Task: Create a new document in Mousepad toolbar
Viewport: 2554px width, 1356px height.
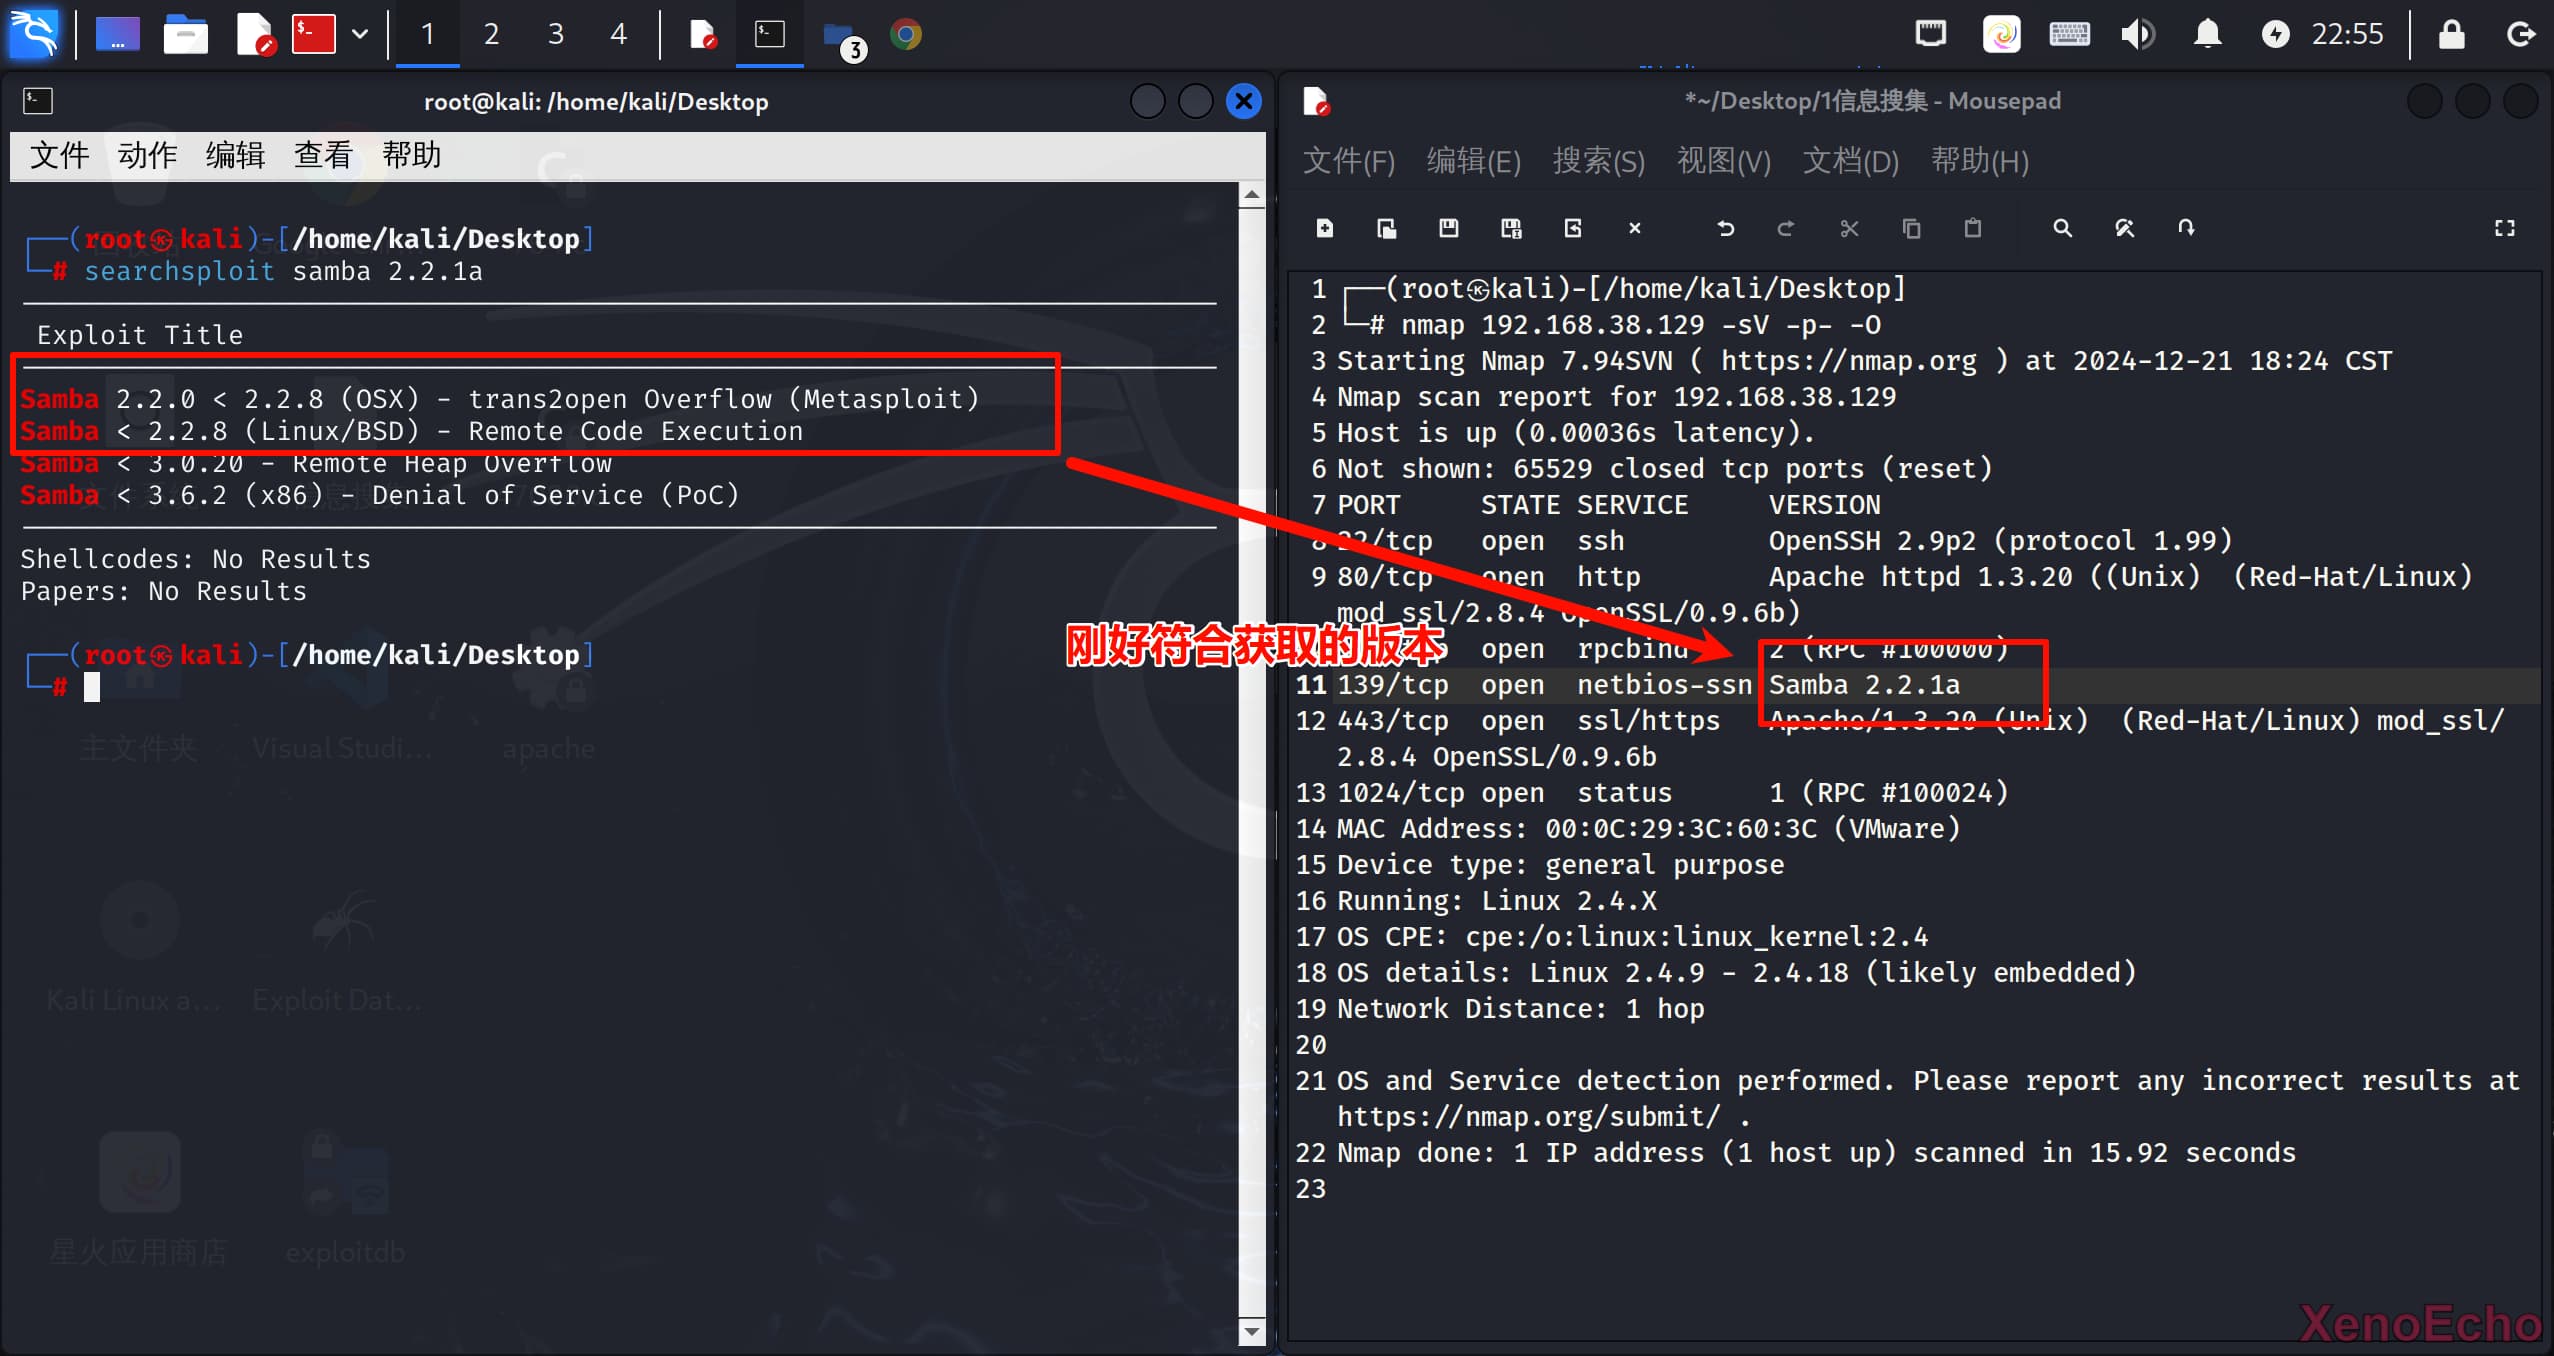Action: pos(1324,229)
